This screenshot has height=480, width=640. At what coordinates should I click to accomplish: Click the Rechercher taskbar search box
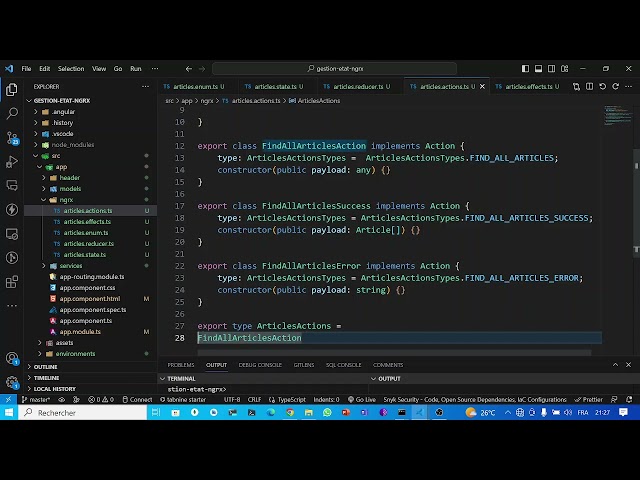tap(82, 413)
